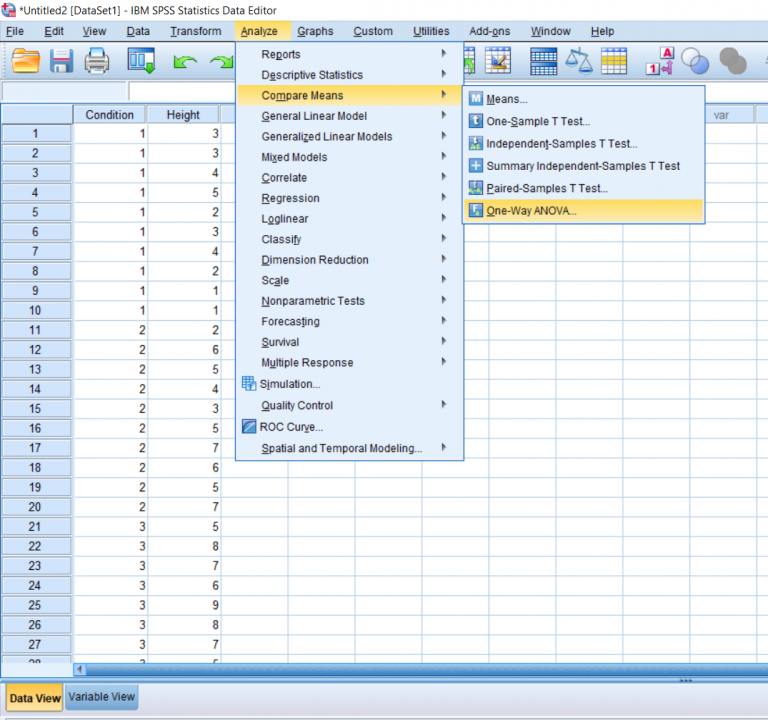The image size is (768, 720).
Task: Expand Generalized Linear Models submenu
Action: [x=349, y=137]
